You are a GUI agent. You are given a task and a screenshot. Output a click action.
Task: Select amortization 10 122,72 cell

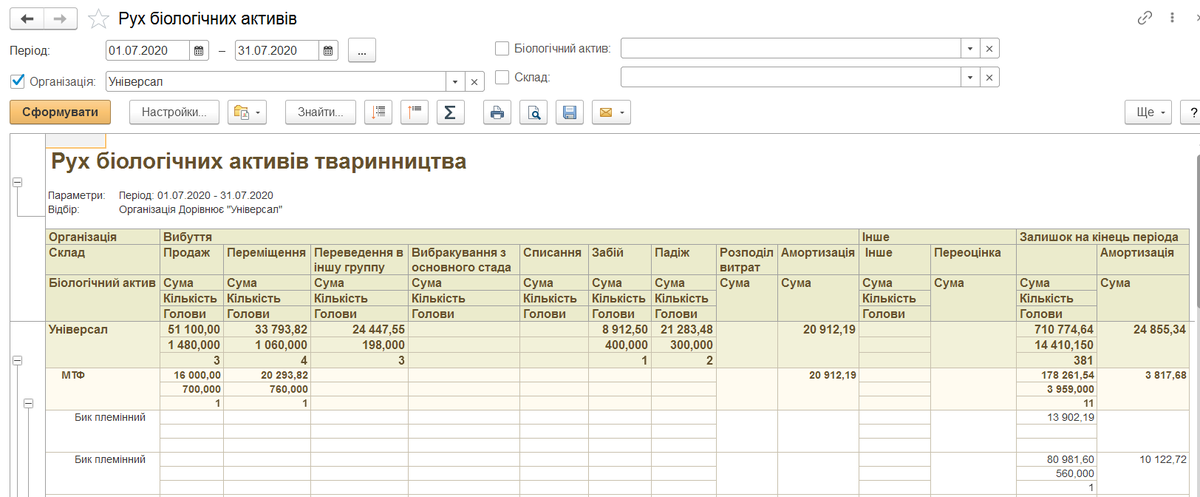(1144, 460)
